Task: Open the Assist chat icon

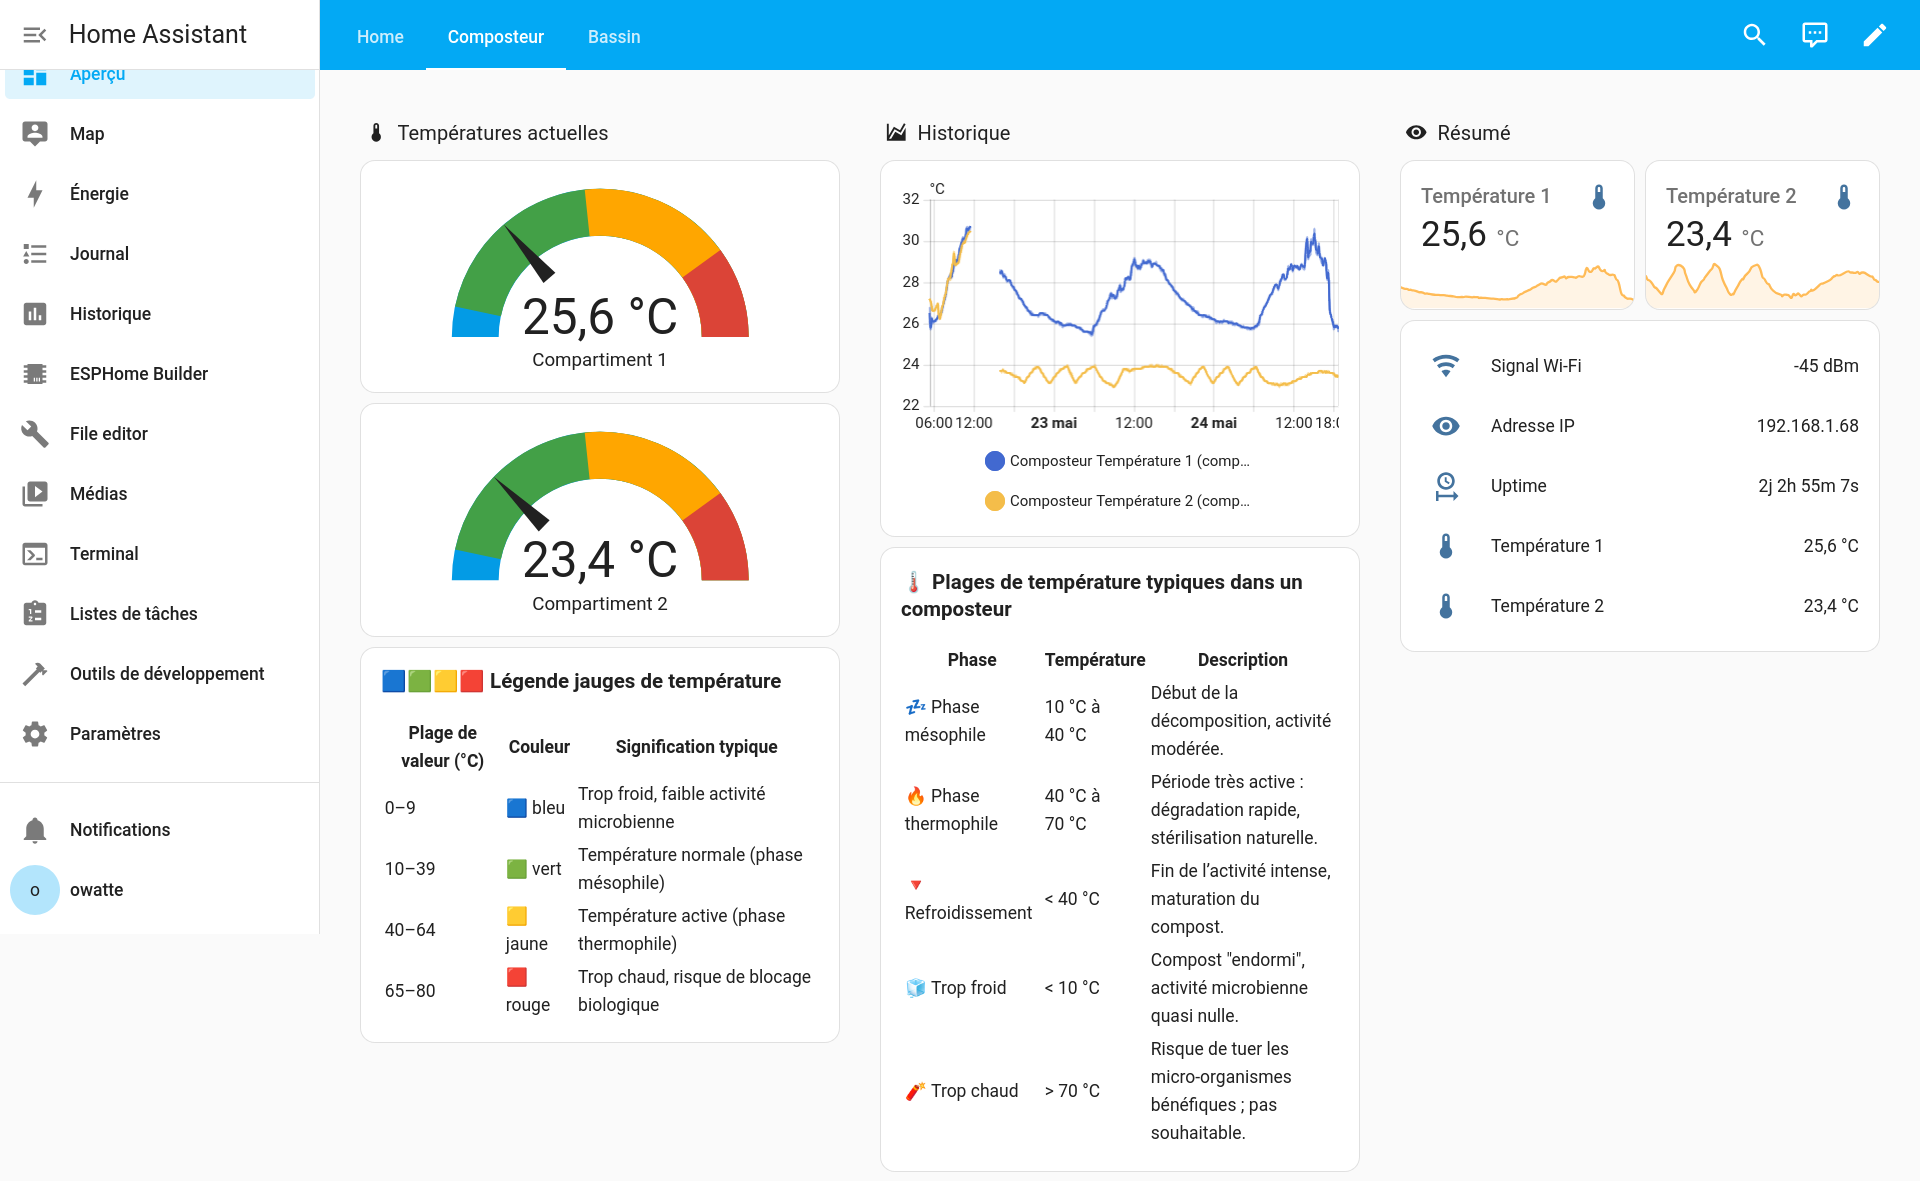Action: (x=1814, y=35)
